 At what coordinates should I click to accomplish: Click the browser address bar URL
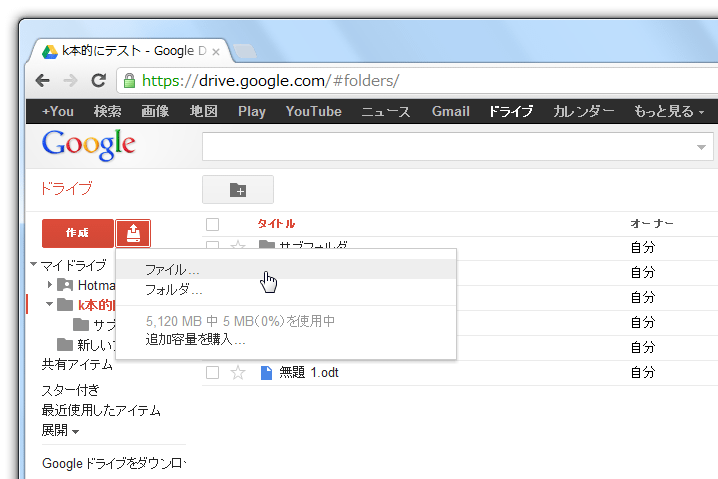coord(270,81)
